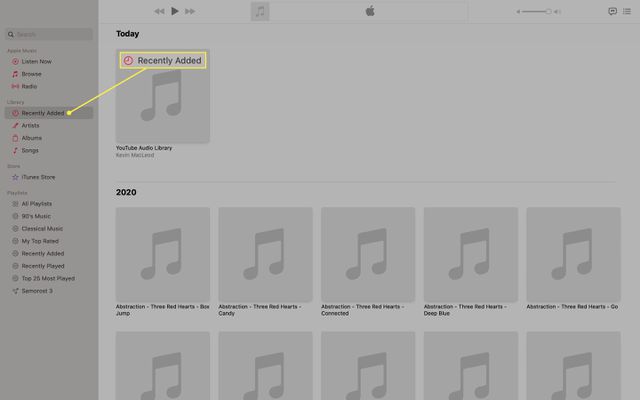Open the YouTube Audio Library album thumbnail
This screenshot has width=640, height=400.
pos(163,96)
